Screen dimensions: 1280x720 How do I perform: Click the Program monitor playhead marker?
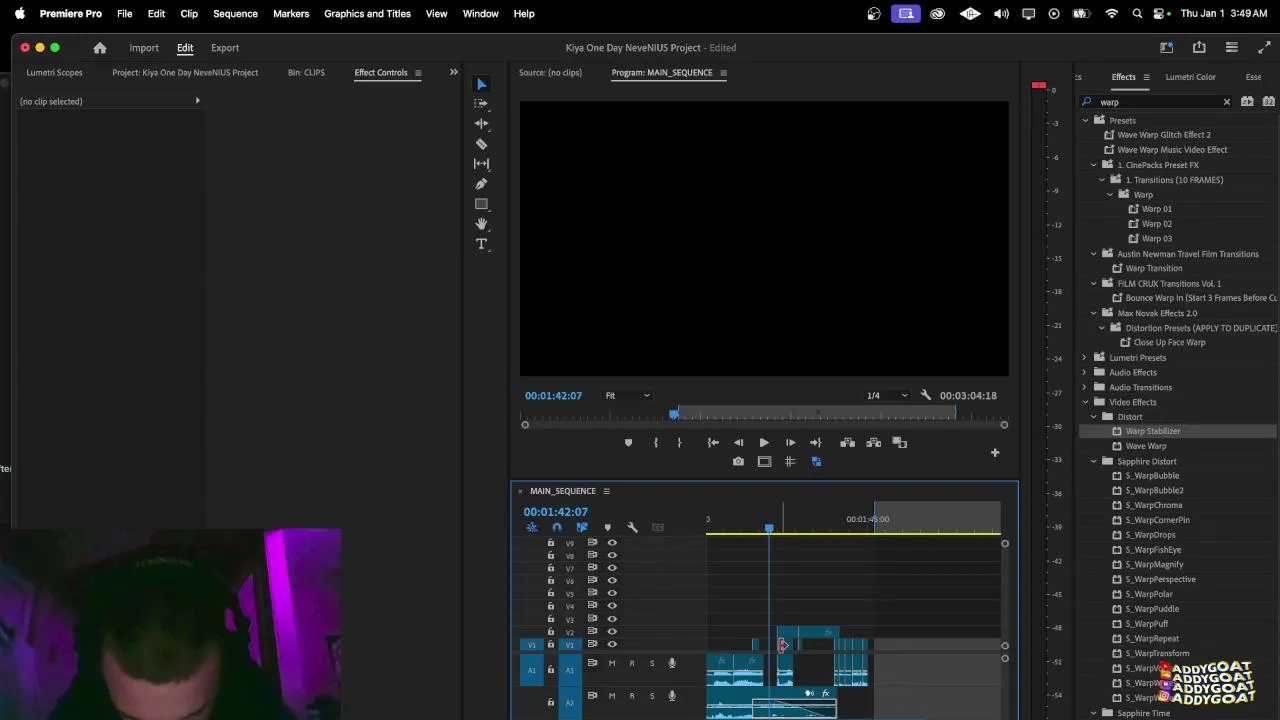[674, 414]
